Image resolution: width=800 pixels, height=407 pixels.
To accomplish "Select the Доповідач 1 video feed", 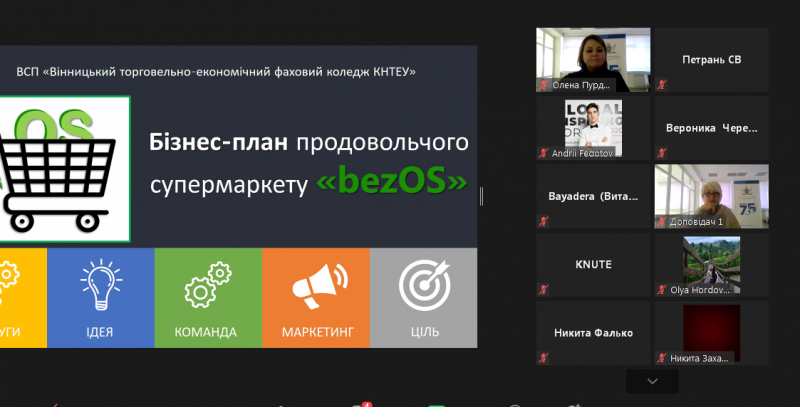I will [x=711, y=196].
